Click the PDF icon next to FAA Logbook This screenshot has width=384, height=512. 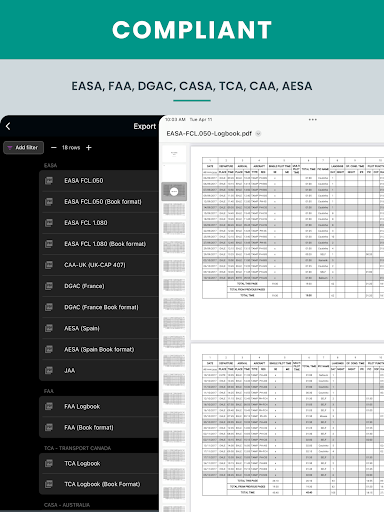pyautogui.click(x=49, y=406)
